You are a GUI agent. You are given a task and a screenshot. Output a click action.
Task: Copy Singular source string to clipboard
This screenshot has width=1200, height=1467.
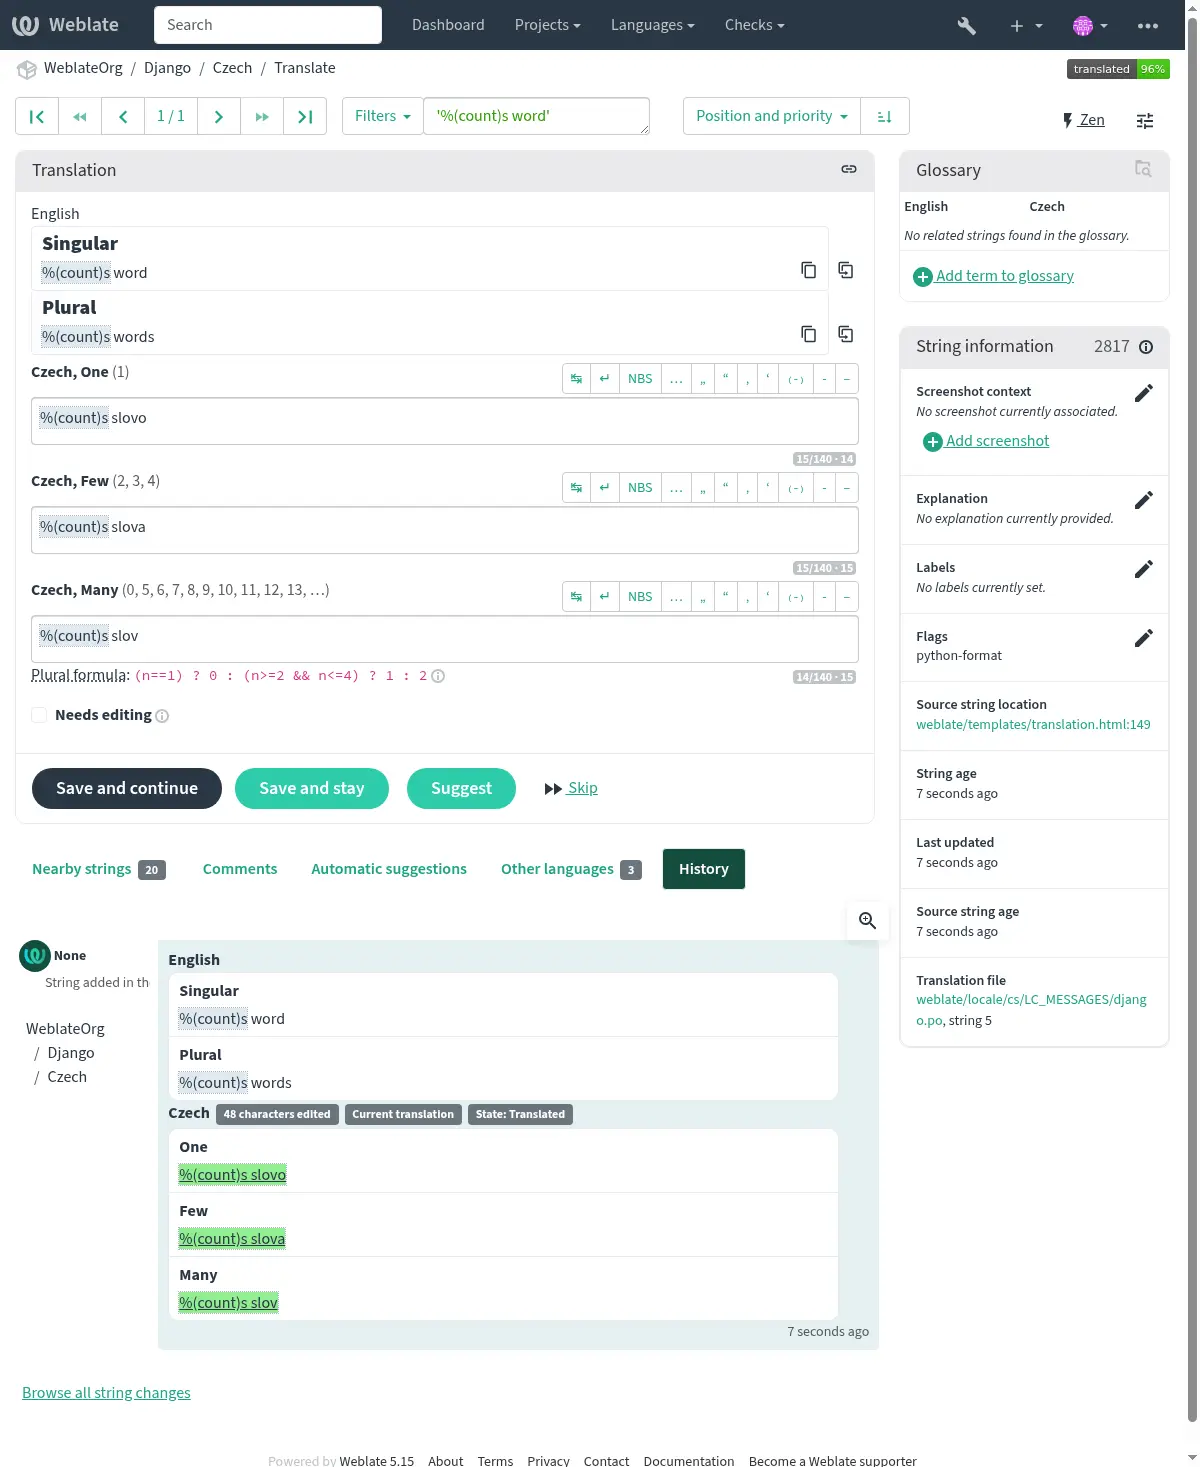point(808,270)
